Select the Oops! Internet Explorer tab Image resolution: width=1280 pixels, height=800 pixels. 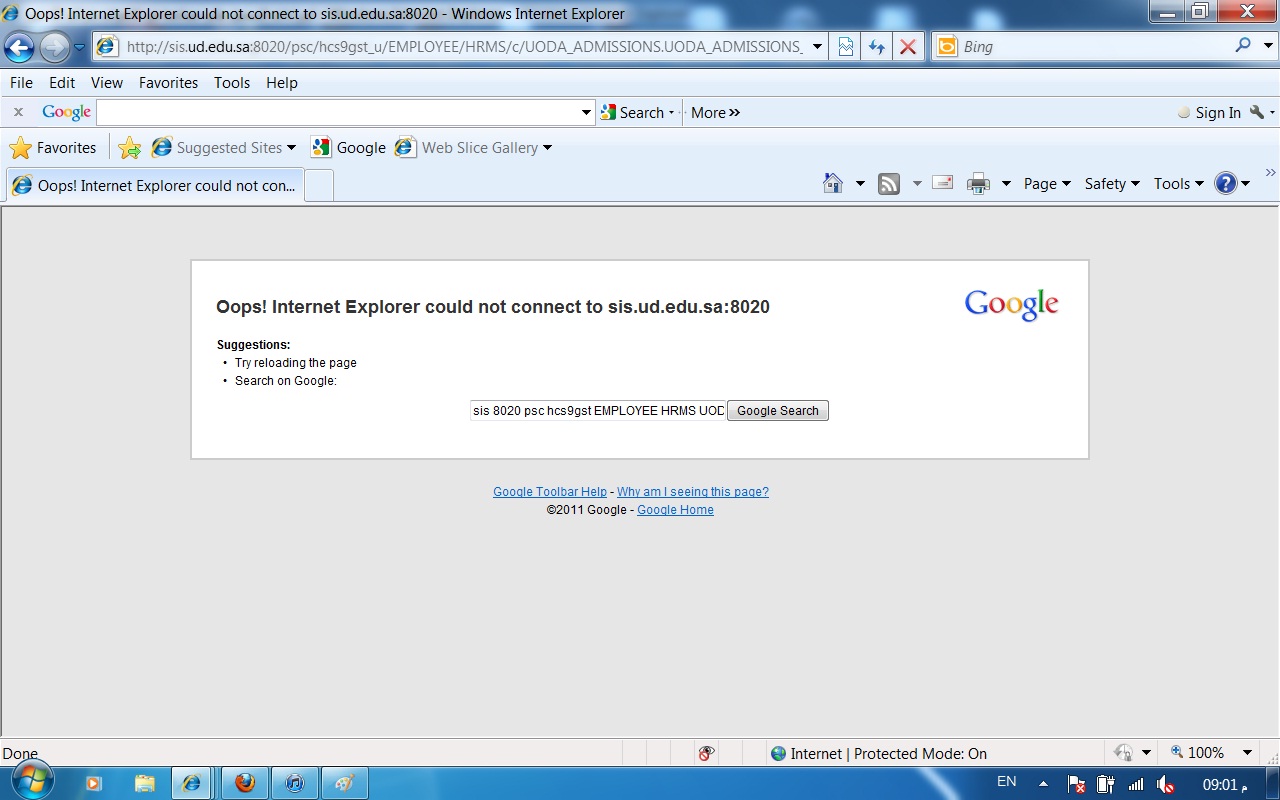154,185
